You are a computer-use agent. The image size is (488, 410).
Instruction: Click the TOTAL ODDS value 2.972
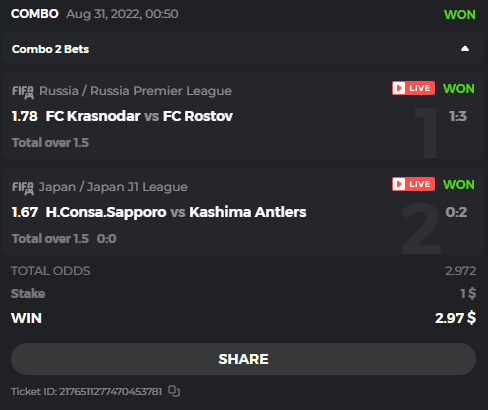(x=460, y=271)
